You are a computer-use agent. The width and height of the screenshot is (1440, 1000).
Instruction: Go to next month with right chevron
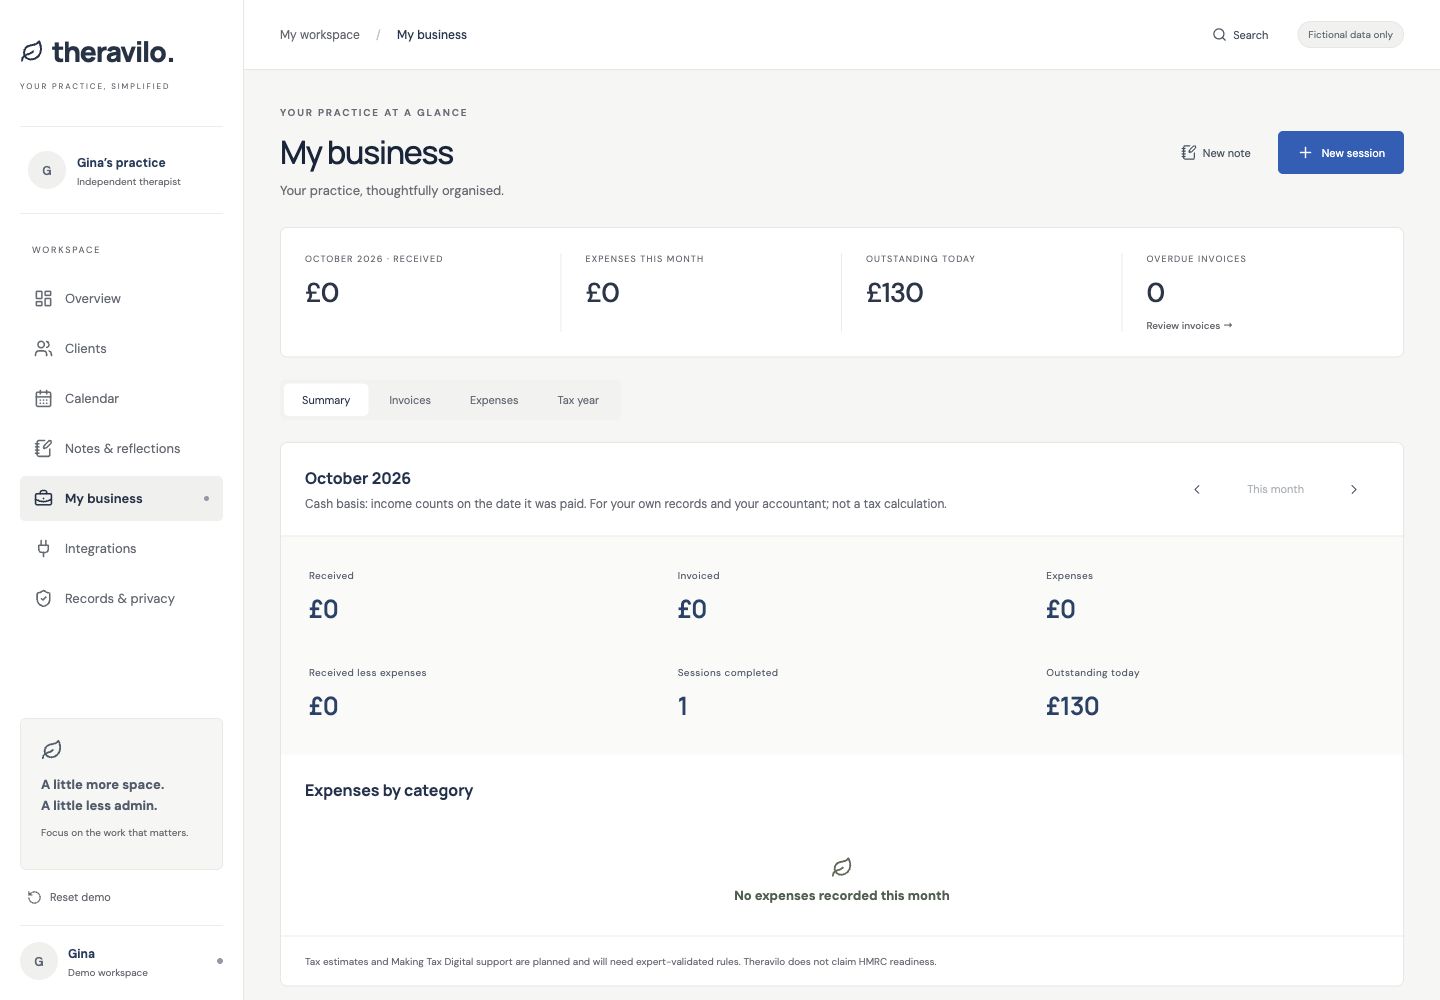click(x=1354, y=489)
